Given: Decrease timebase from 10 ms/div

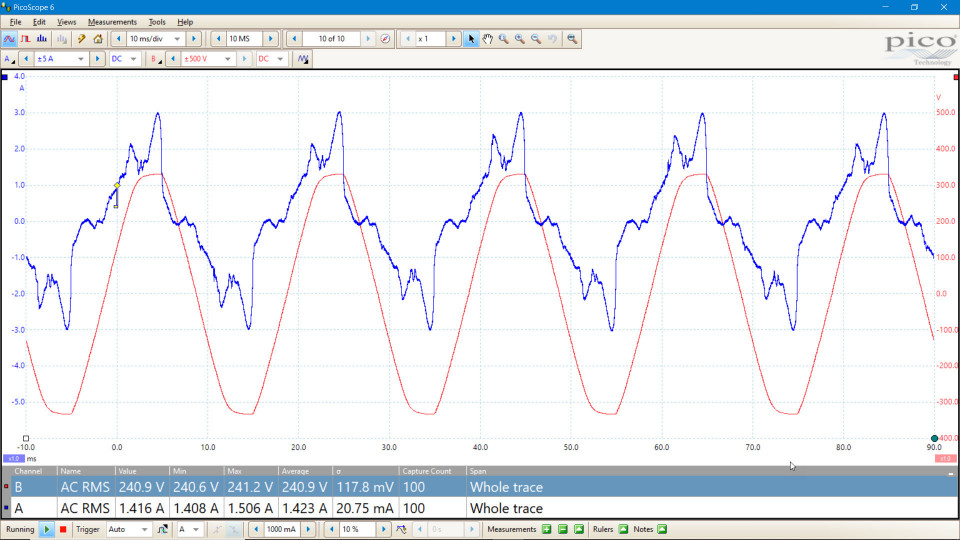Looking at the screenshot, I should 119,39.
